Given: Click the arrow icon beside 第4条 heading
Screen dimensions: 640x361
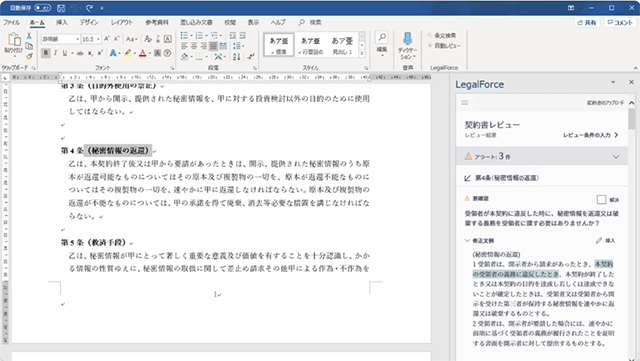Looking at the screenshot, I should coord(468,178).
